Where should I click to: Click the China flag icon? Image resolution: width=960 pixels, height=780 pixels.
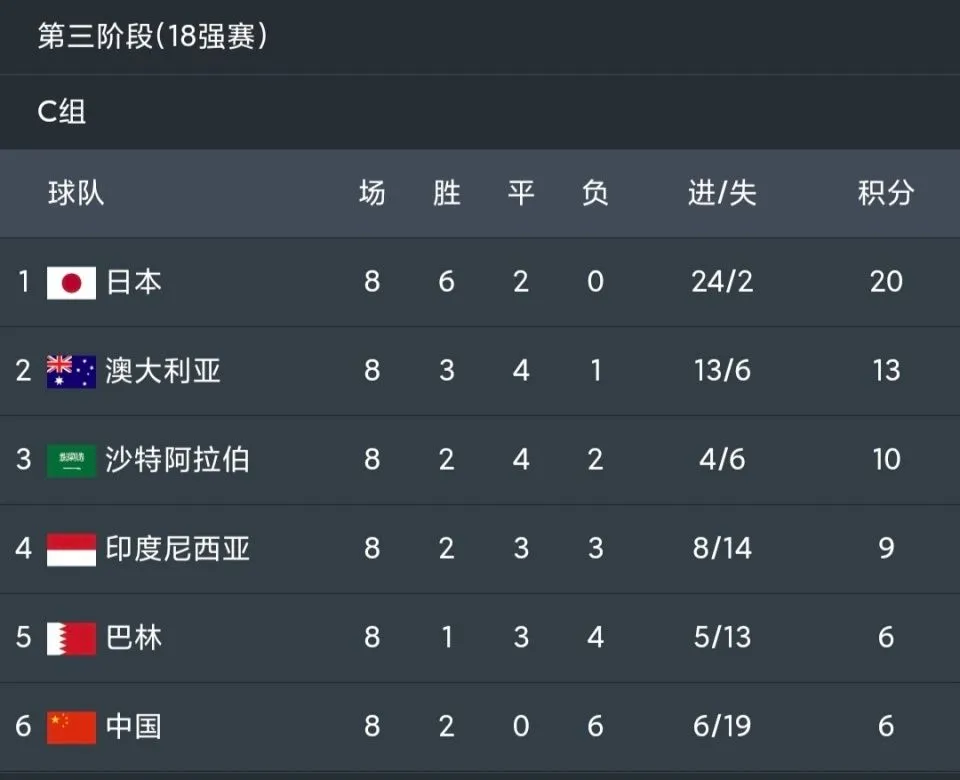71,727
